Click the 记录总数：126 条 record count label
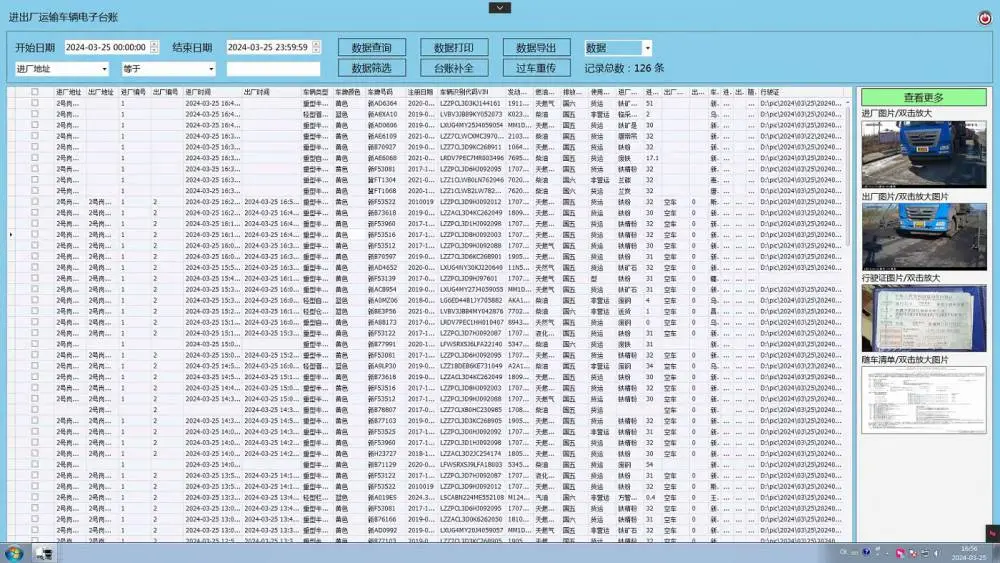Image resolution: width=1000 pixels, height=563 pixels. click(624, 68)
